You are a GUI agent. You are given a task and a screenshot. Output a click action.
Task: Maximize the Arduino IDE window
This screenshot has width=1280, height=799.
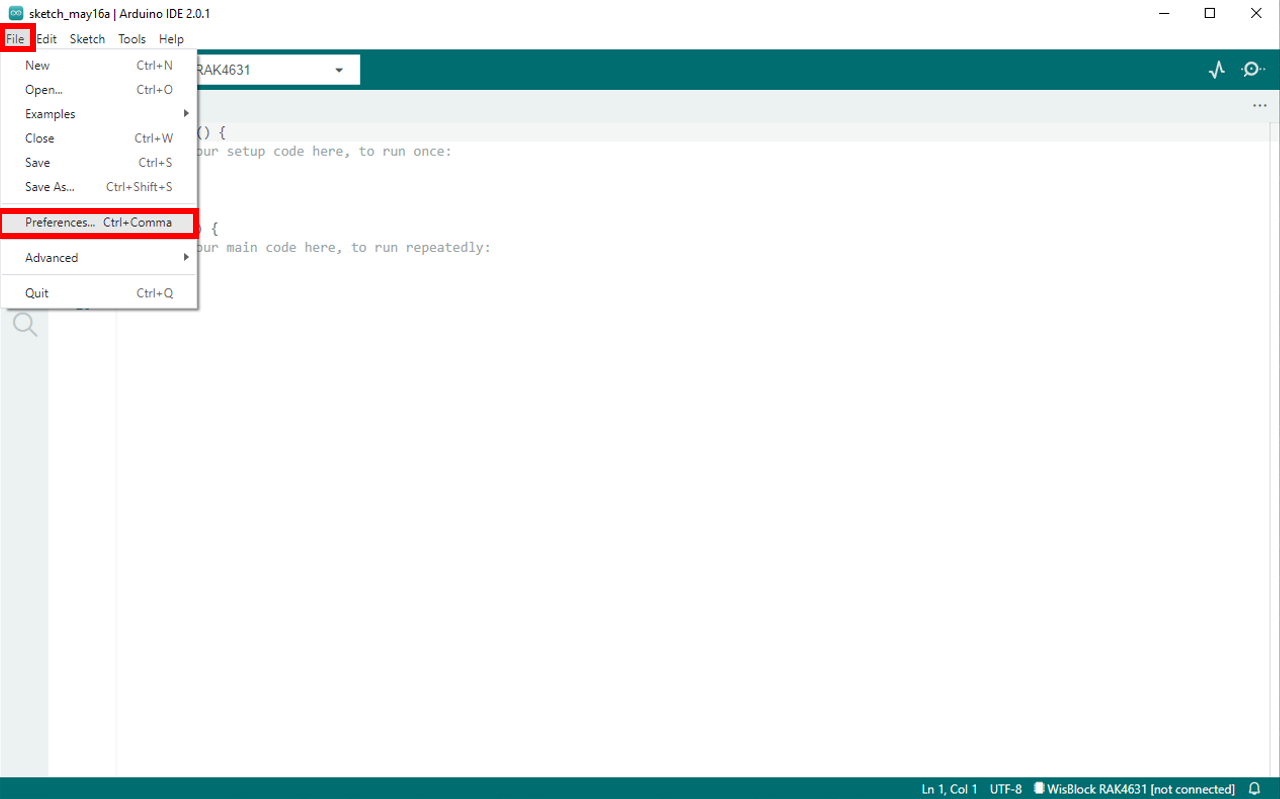coord(1210,13)
